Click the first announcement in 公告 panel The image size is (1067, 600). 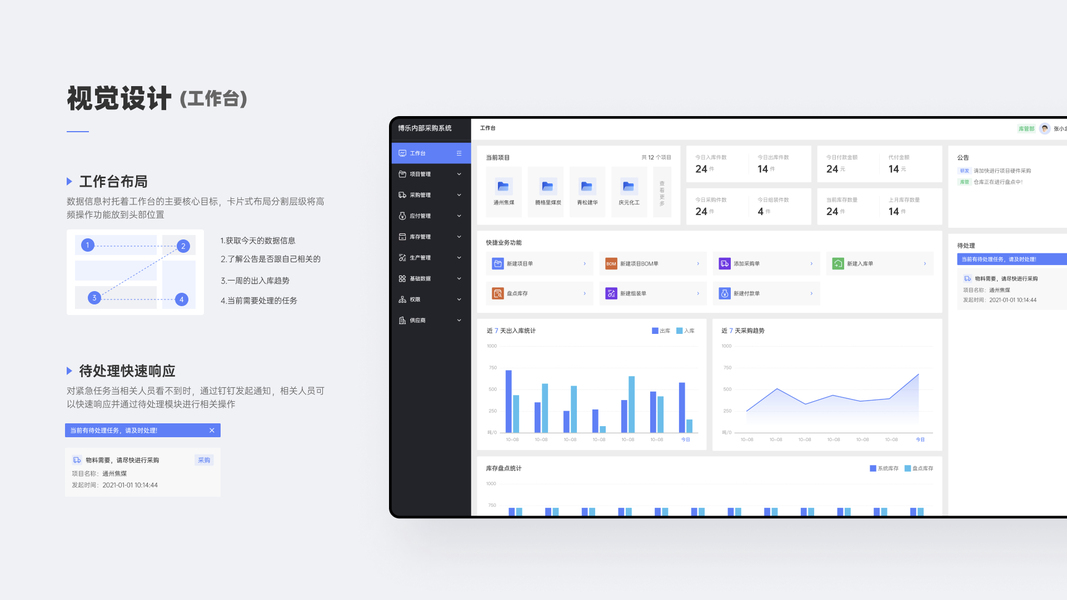pos(994,171)
